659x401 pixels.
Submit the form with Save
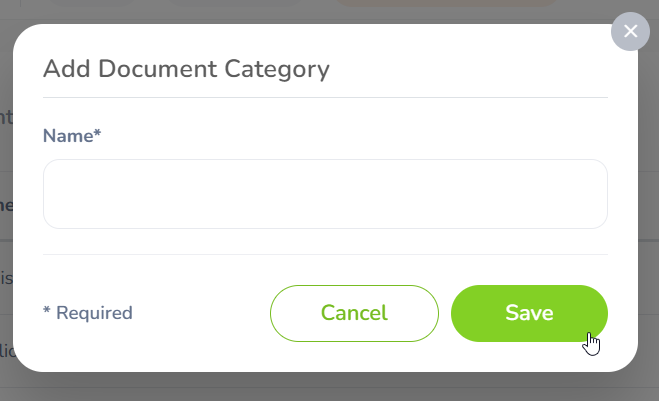(529, 313)
